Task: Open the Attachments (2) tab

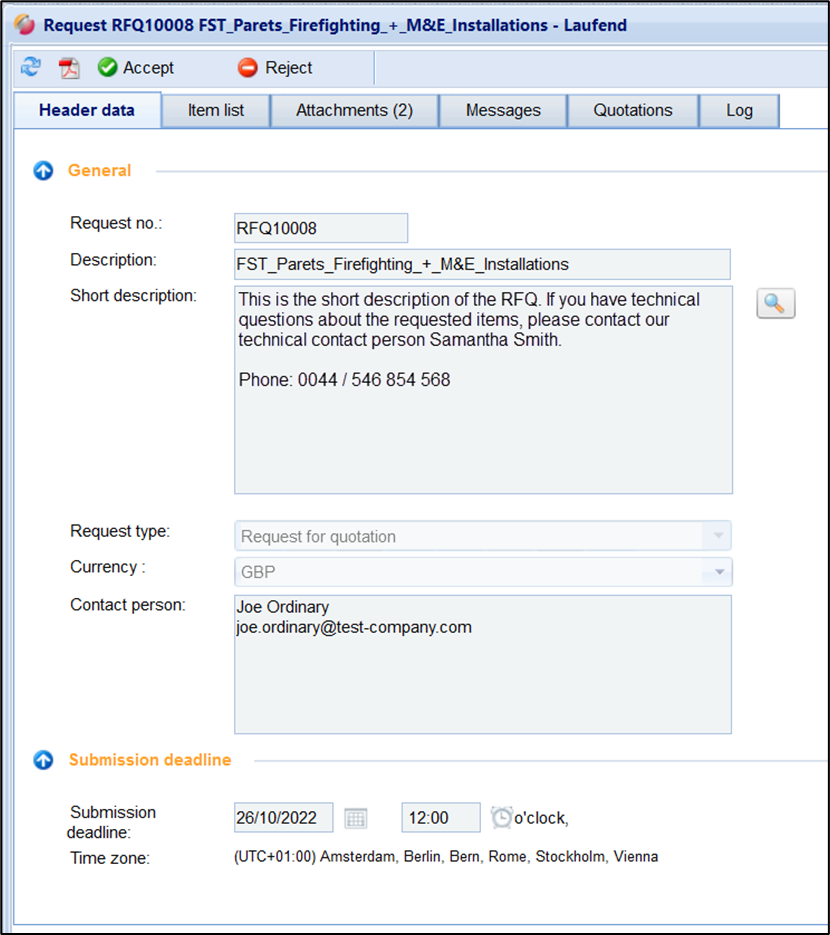Action: tap(354, 111)
